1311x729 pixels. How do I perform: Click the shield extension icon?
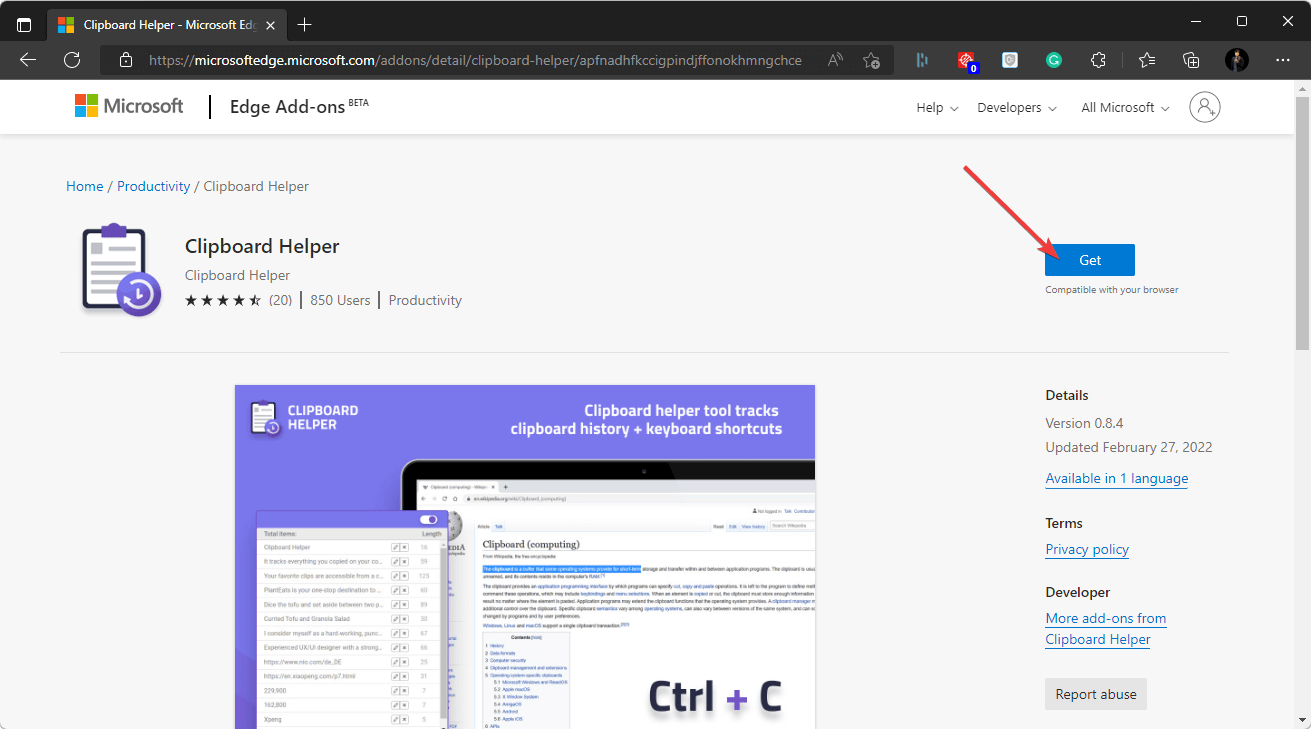[1010, 60]
